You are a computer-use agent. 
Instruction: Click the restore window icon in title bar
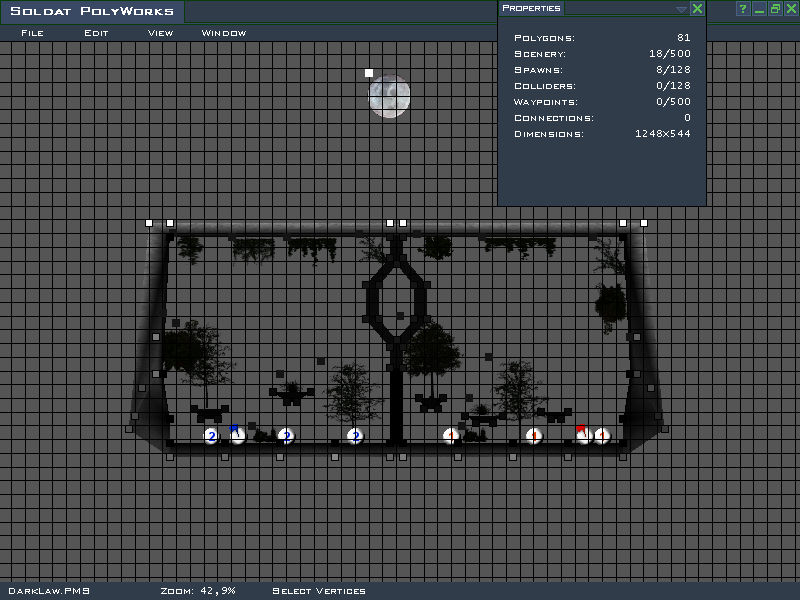[774, 9]
